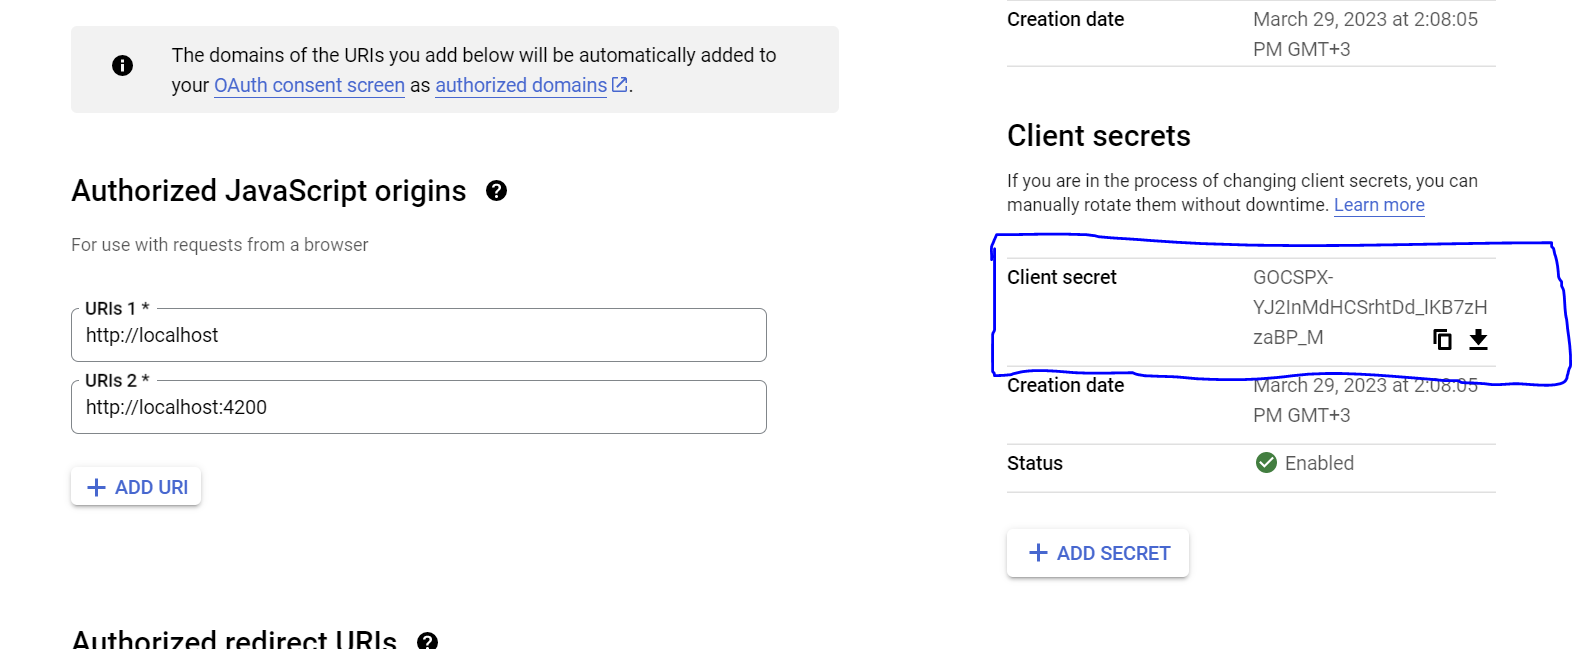Screen dimensions: 1572x649
Task: Download the client secret file
Action: pyautogui.click(x=1478, y=340)
